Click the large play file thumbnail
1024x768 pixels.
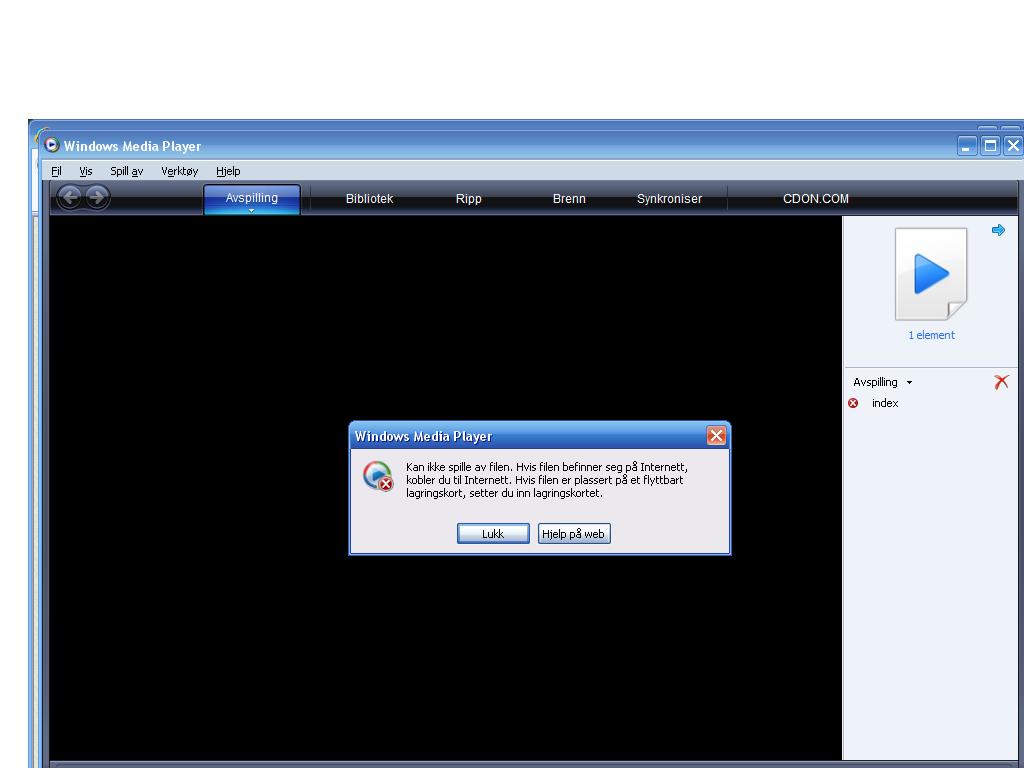coord(931,274)
